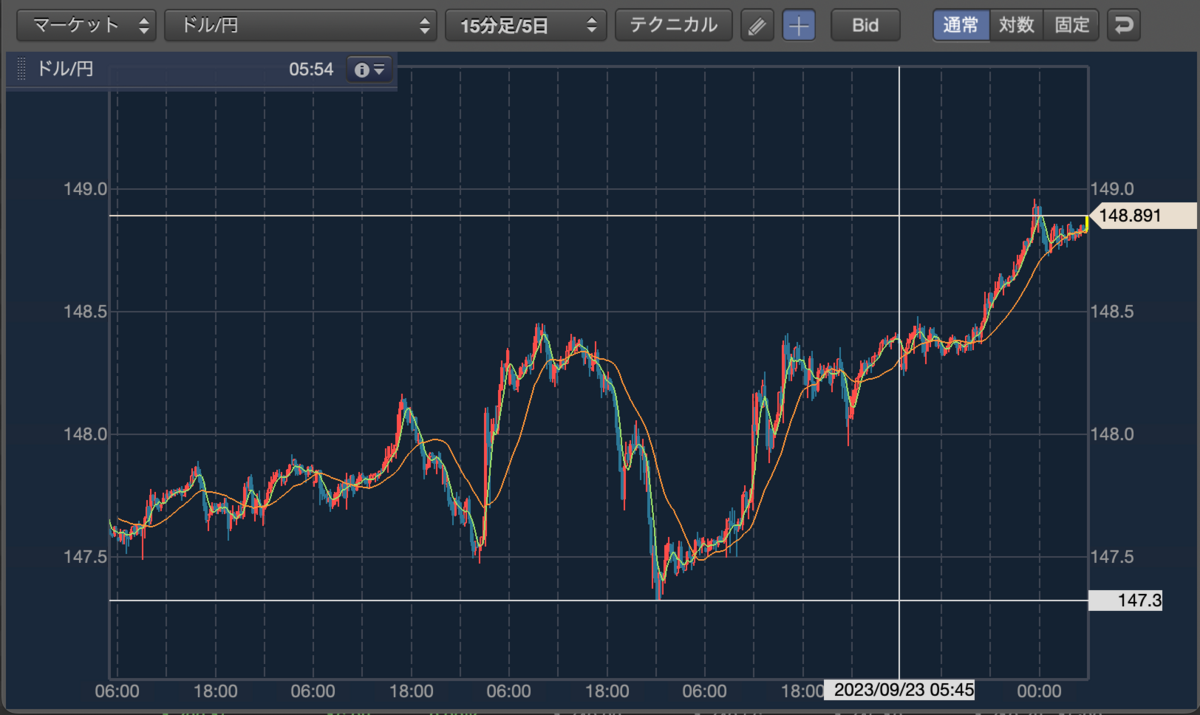Click the ドル/円 chart title text
1200x715 pixels.
pos(65,70)
